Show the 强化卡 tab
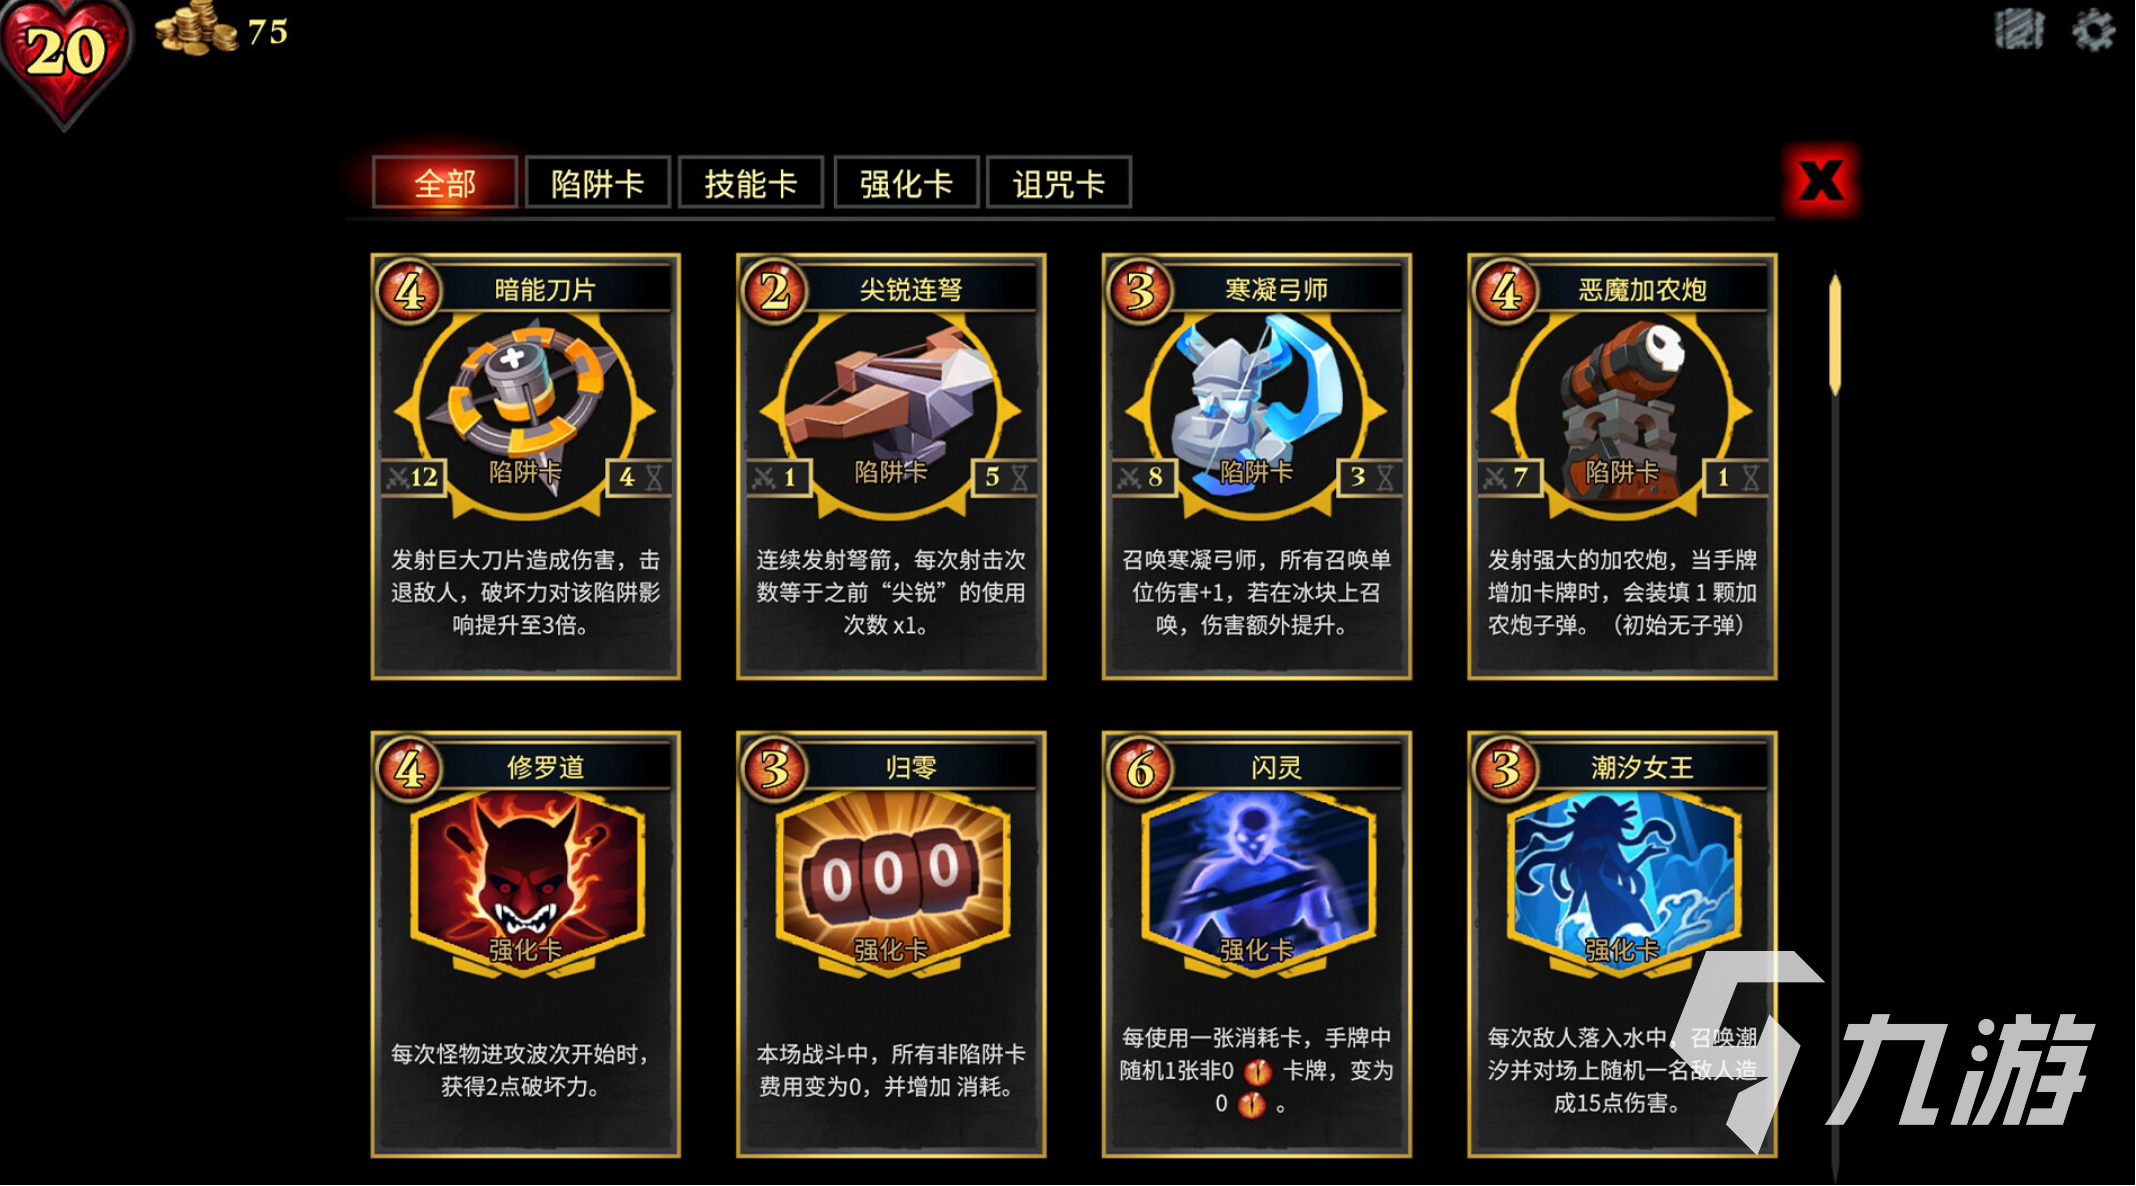2136x1186 pixels. coord(906,182)
